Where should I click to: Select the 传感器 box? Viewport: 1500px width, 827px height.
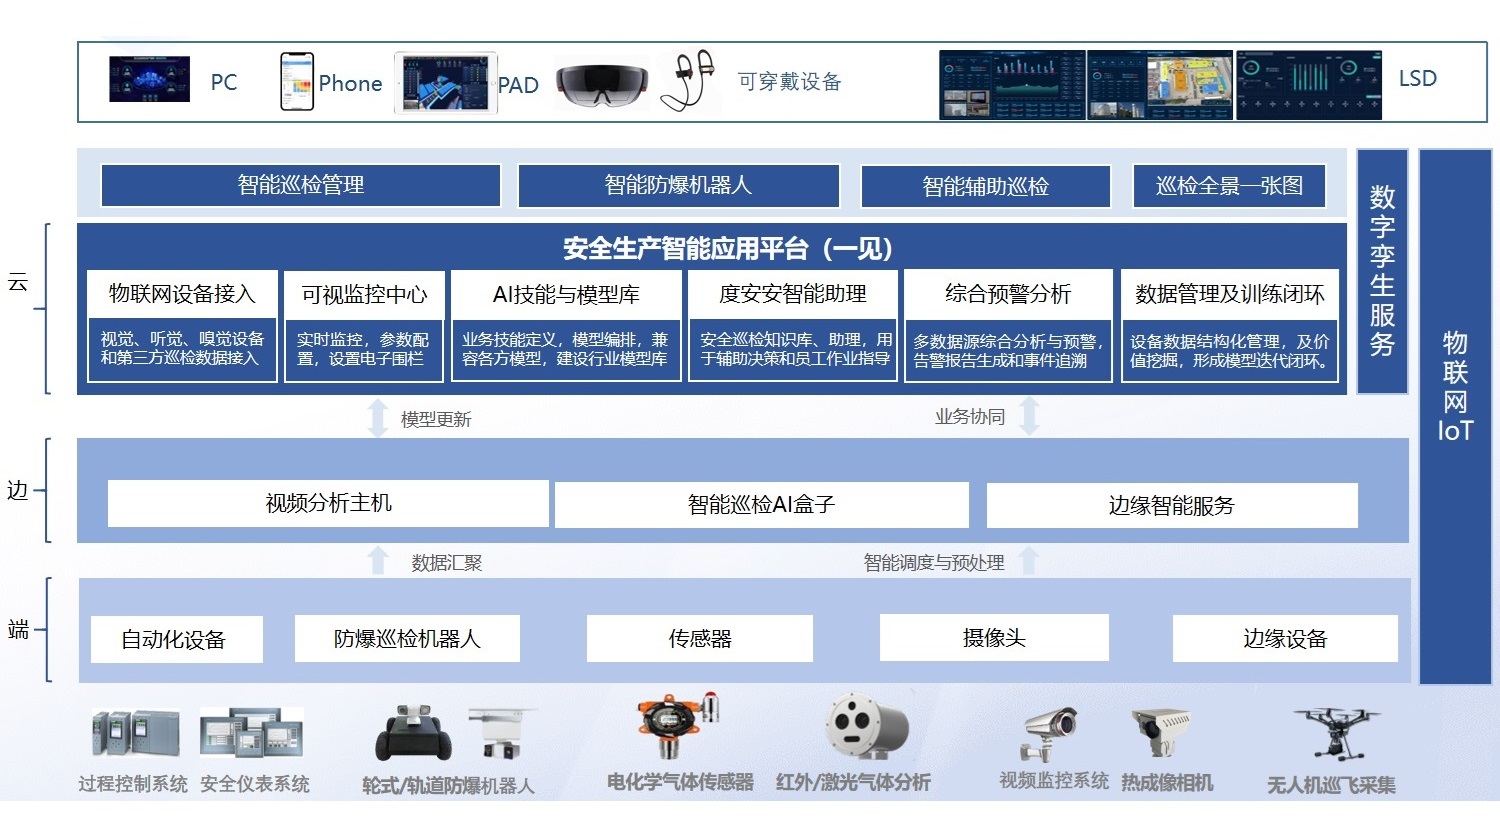click(700, 638)
